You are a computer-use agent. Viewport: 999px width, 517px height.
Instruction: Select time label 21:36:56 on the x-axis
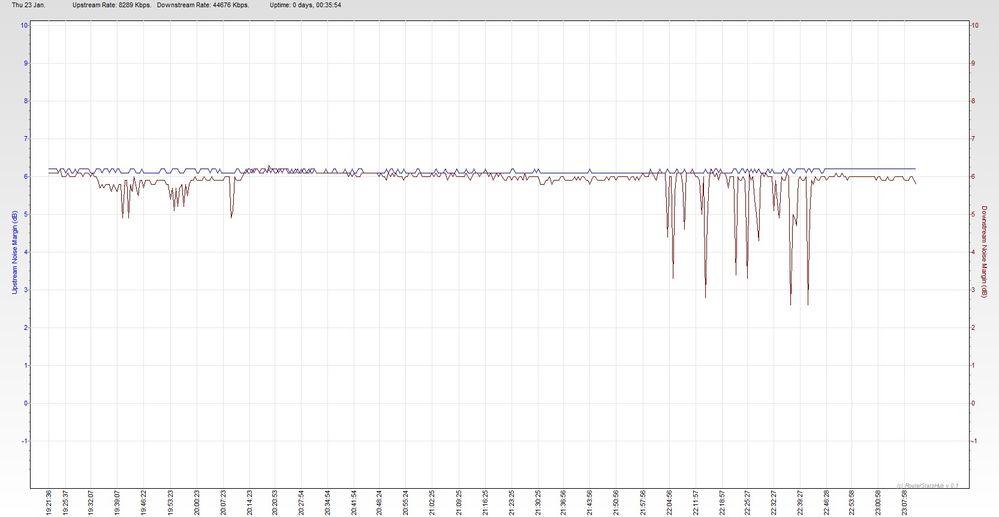563,502
